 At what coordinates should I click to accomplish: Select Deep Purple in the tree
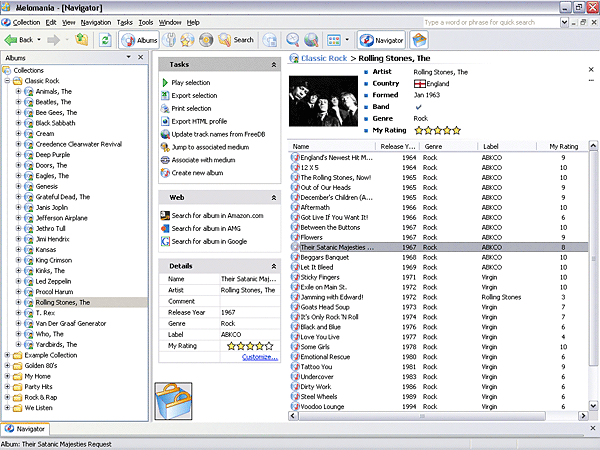pyautogui.click(x=53, y=155)
